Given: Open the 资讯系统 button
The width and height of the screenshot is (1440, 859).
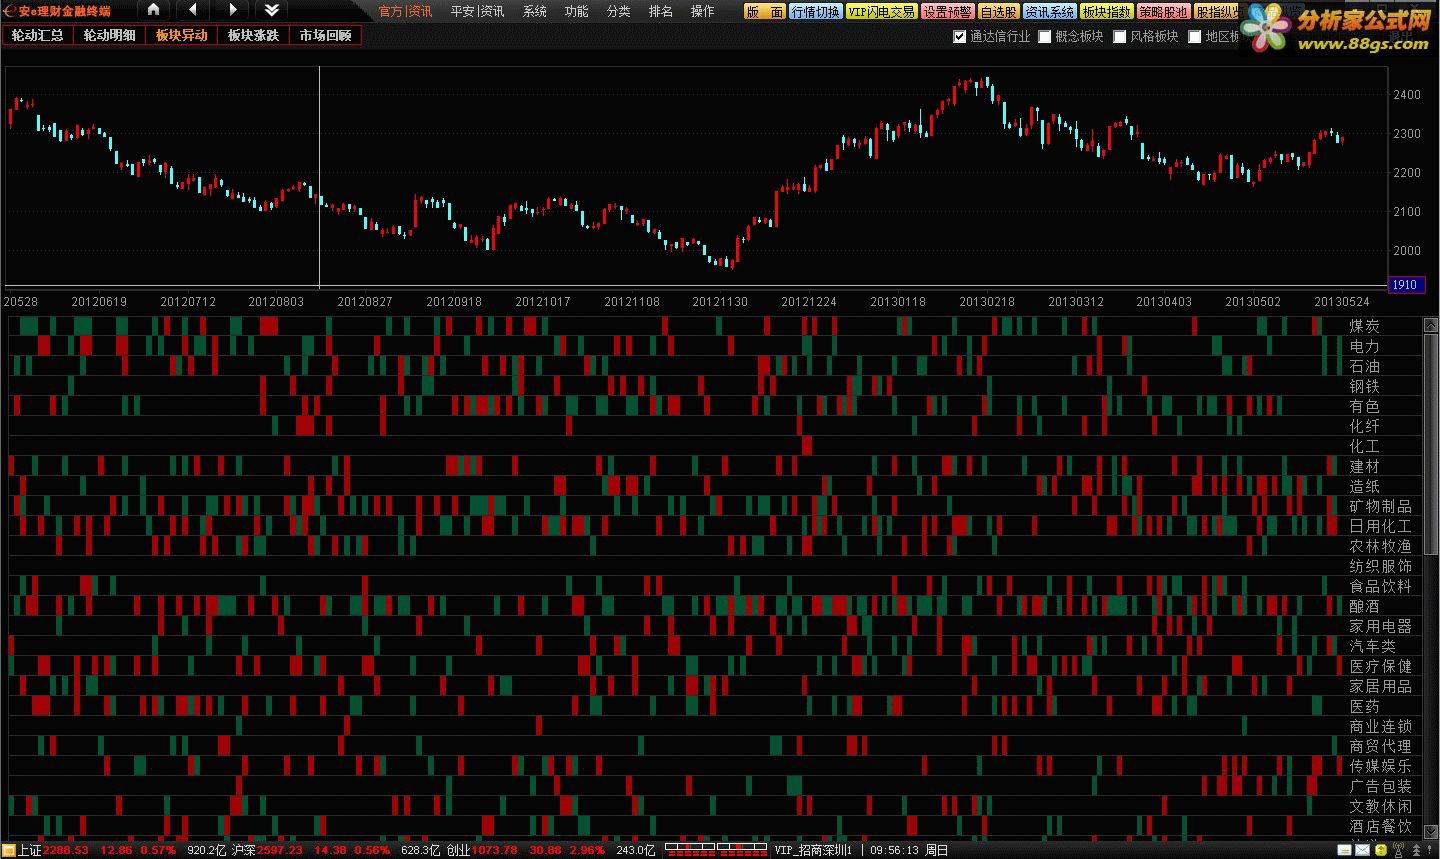Looking at the screenshot, I should pos(1049,12).
